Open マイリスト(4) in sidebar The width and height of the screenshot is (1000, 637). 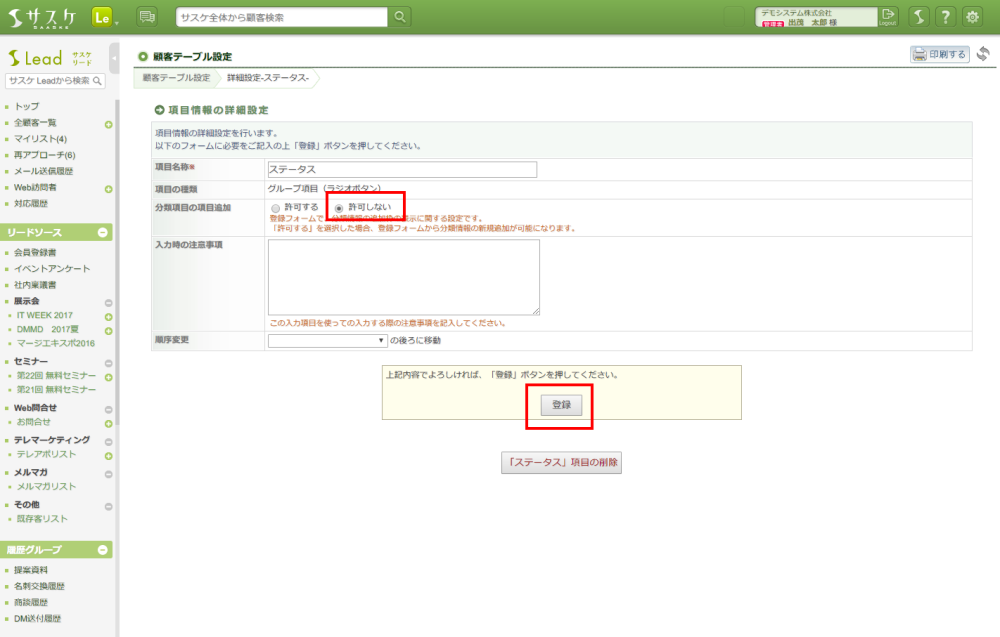pos(40,139)
